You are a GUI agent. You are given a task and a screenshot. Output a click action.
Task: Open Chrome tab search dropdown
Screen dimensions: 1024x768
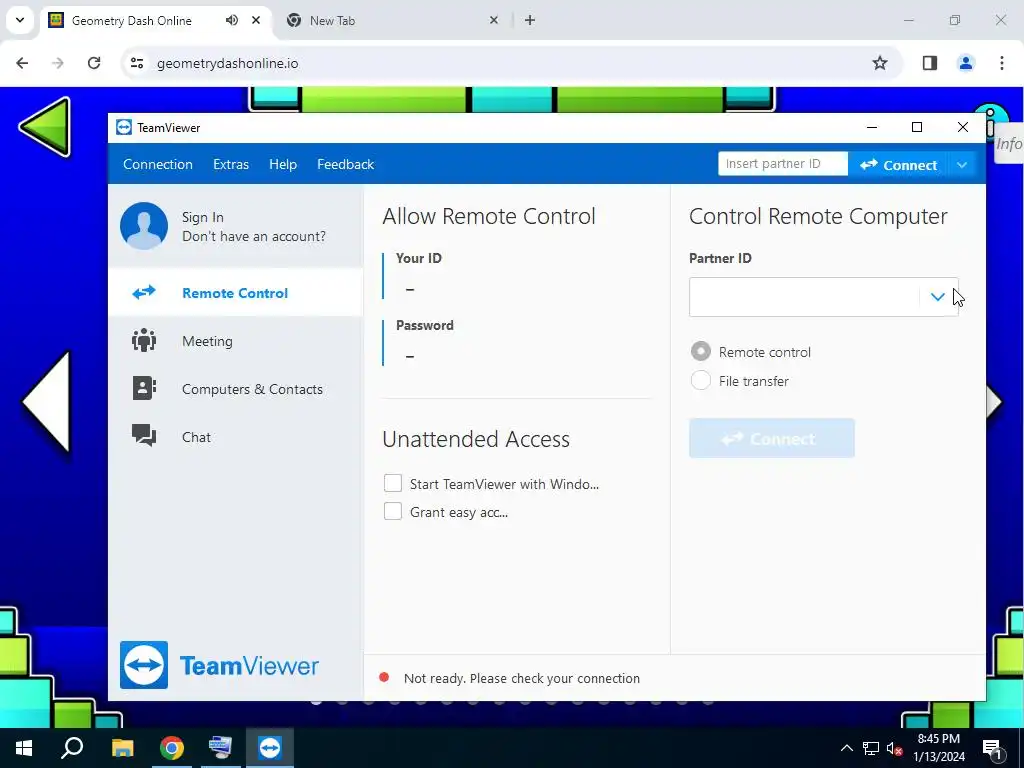pyautogui.click(x=20, y=20)
